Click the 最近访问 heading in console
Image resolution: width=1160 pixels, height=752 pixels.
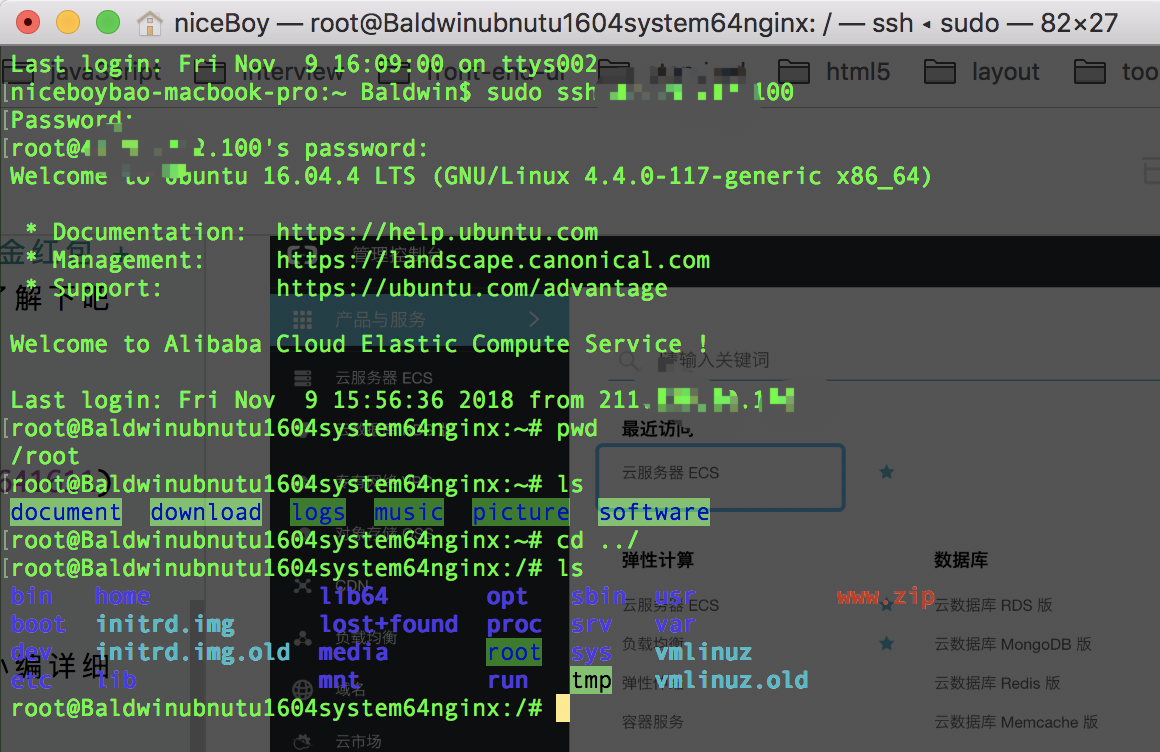[x=657, y=429]
